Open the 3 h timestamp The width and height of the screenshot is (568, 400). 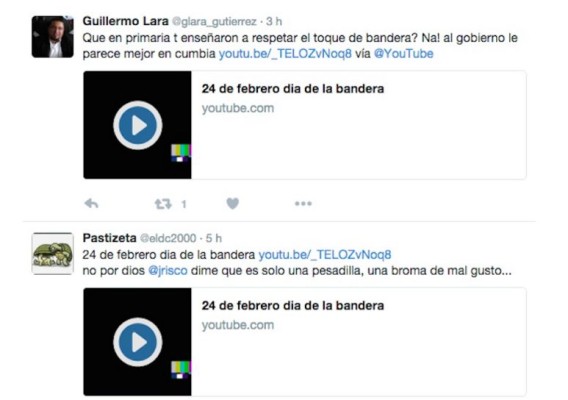274,21
